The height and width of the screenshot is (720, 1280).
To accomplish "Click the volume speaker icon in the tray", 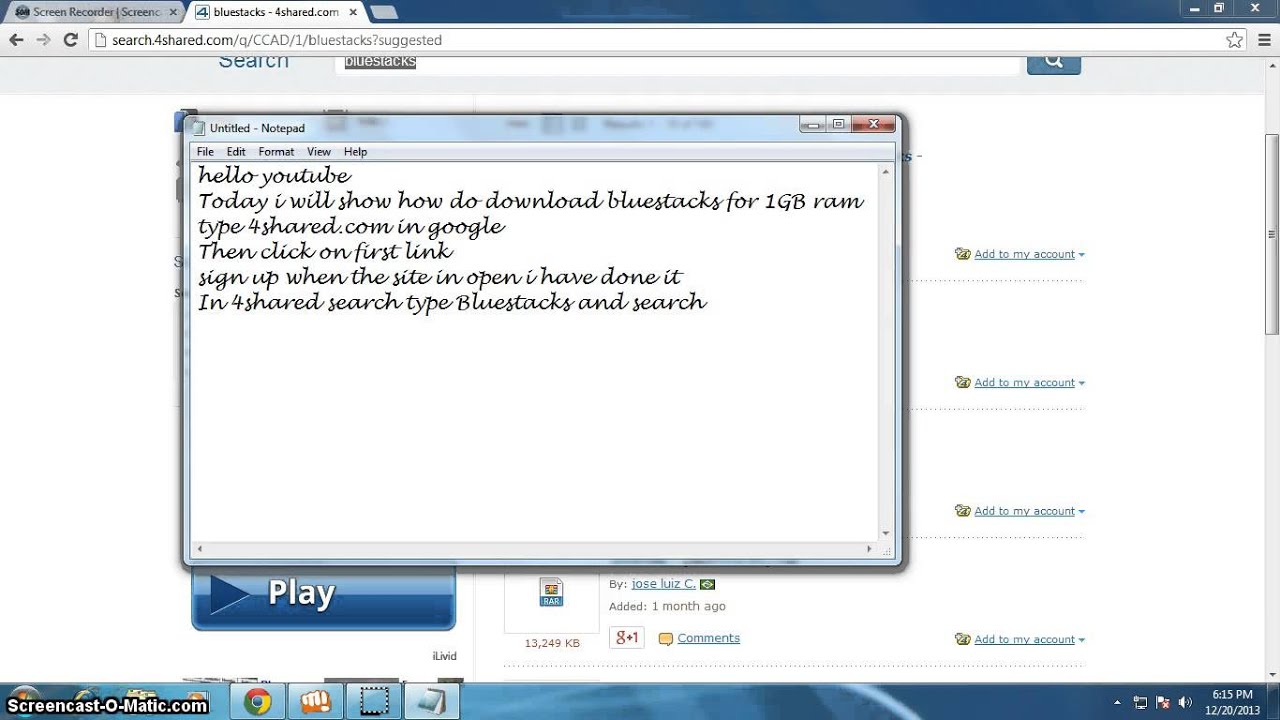I will coord(1186,703).
